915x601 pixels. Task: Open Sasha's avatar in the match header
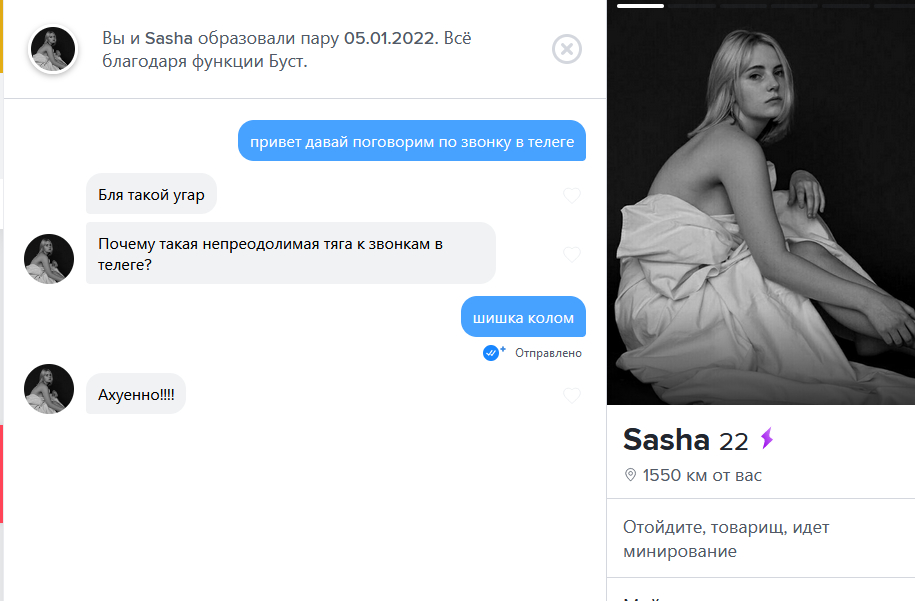click(x=53, y=49)
